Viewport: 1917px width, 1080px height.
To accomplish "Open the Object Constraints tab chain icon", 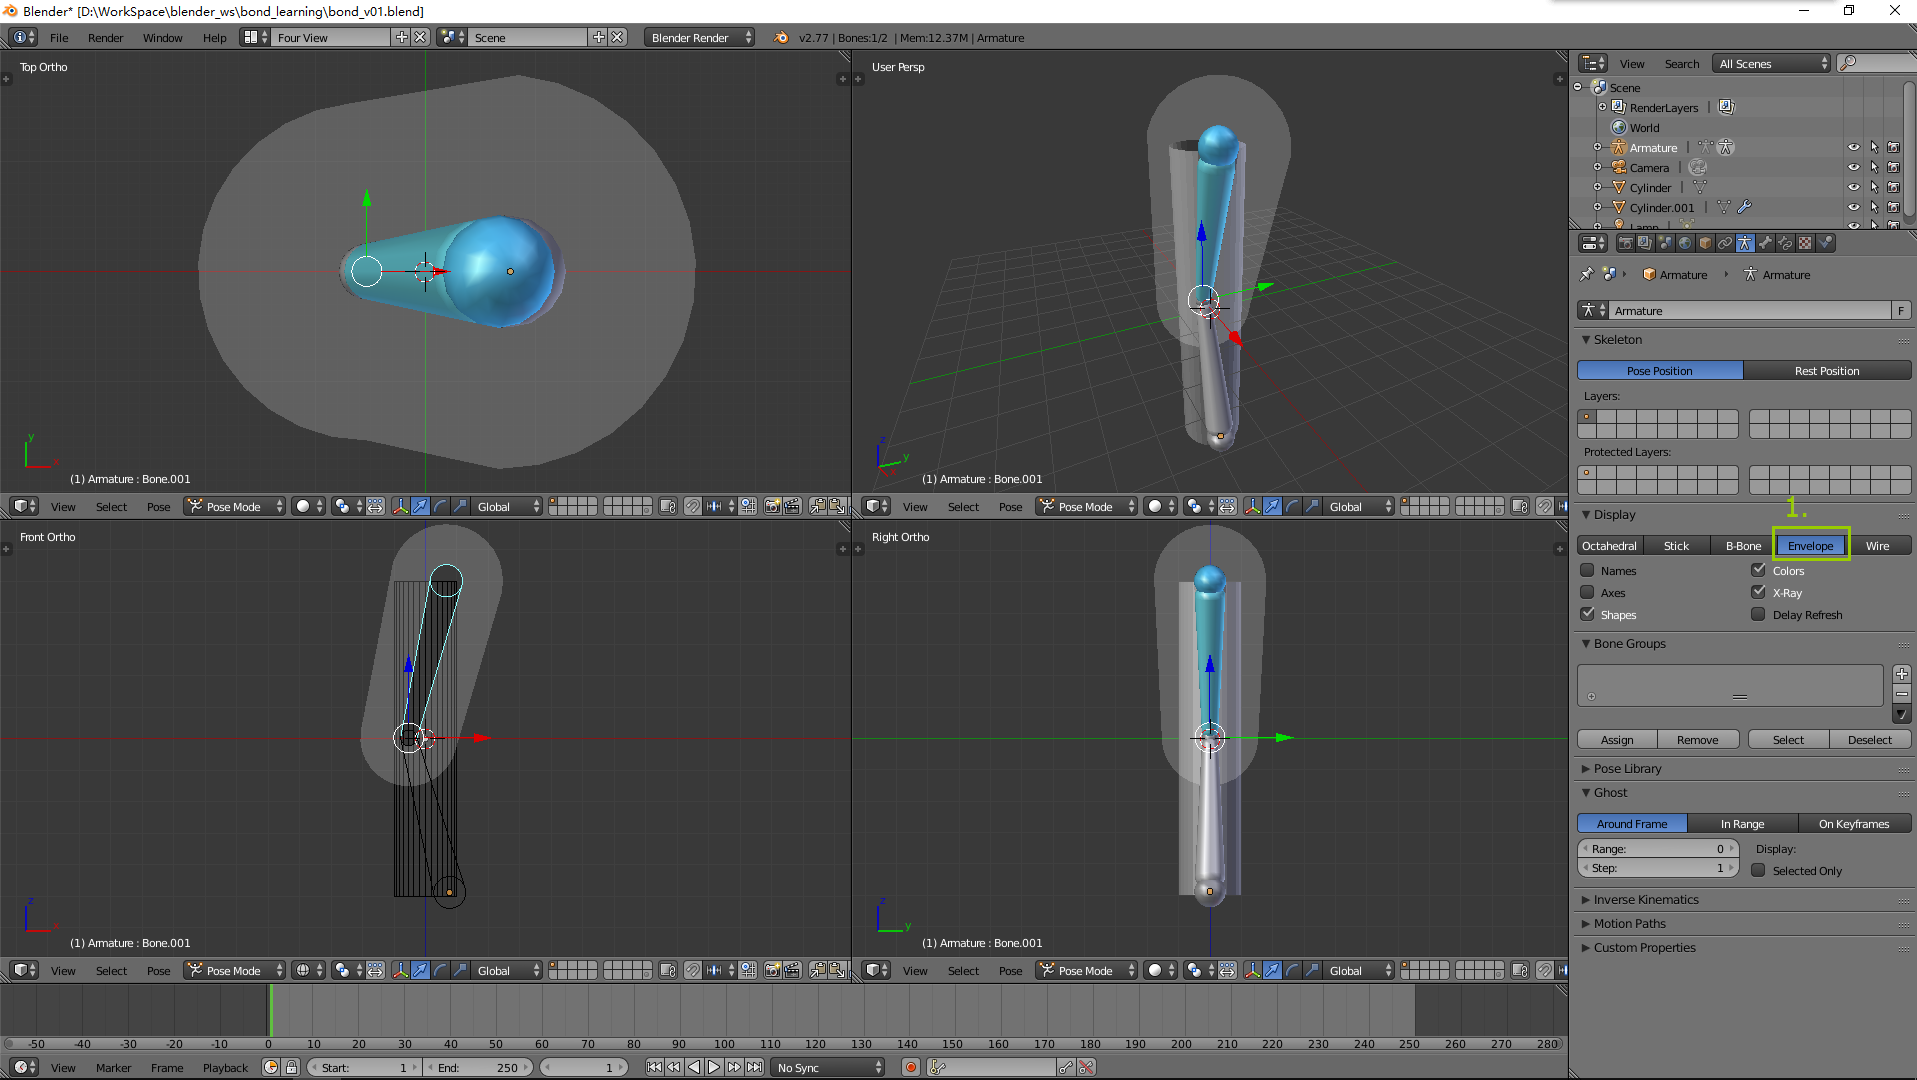I will click(1725, 243).
